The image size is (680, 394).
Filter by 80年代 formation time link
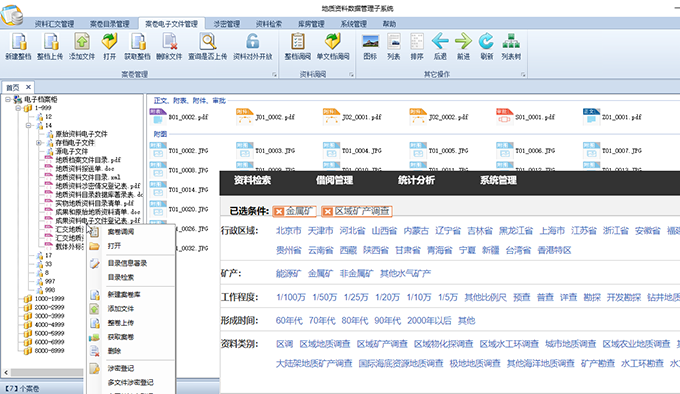354,321
